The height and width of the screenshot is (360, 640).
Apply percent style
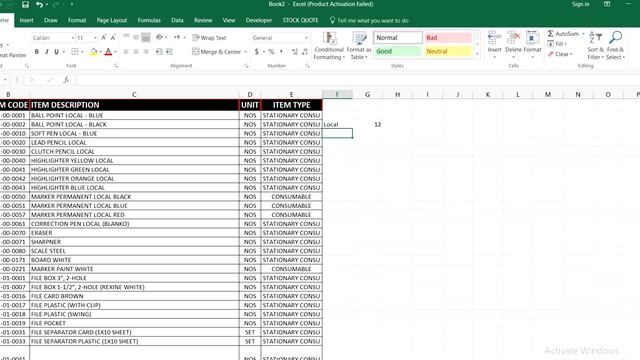coord(271,52)
